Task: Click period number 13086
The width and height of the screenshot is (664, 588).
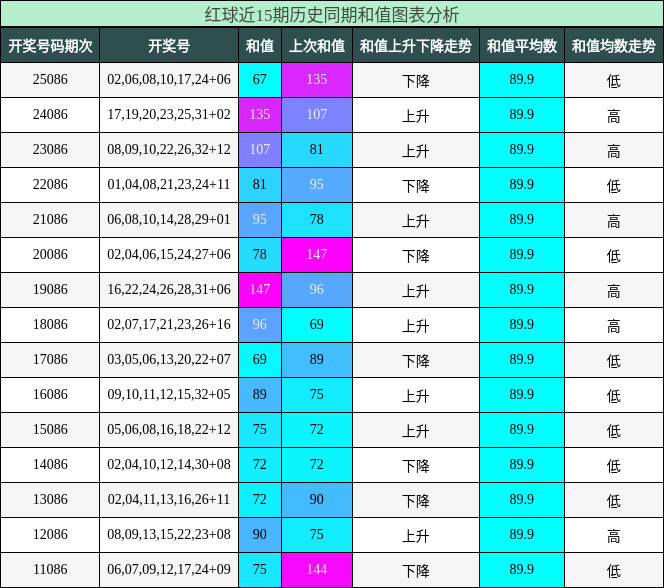Action: coord(50,500)
